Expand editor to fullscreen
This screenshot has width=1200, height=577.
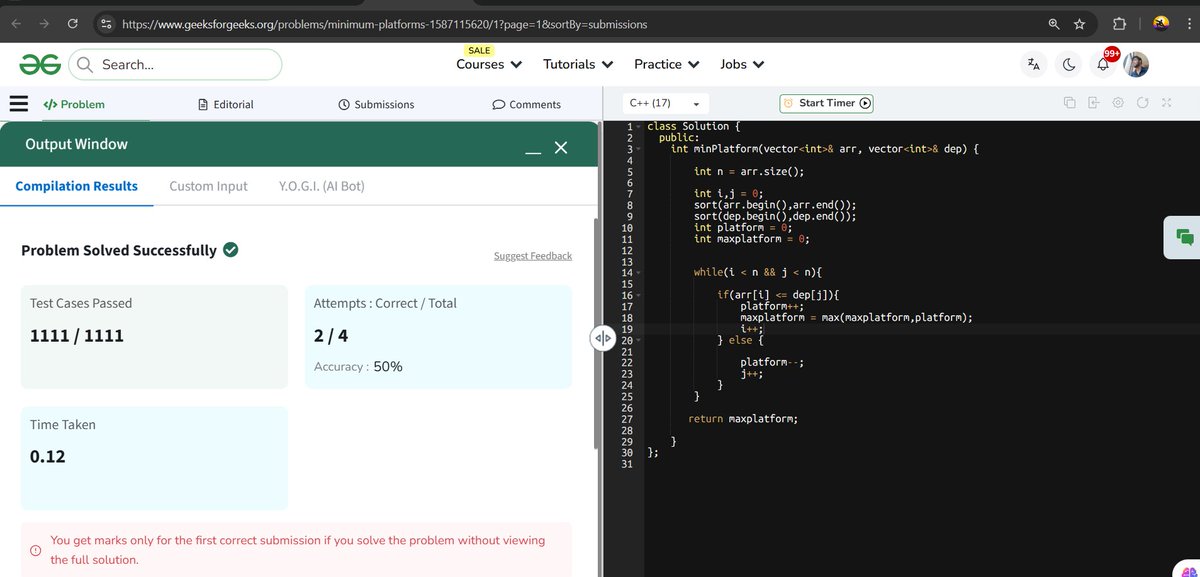click(x=1166, y=103)
